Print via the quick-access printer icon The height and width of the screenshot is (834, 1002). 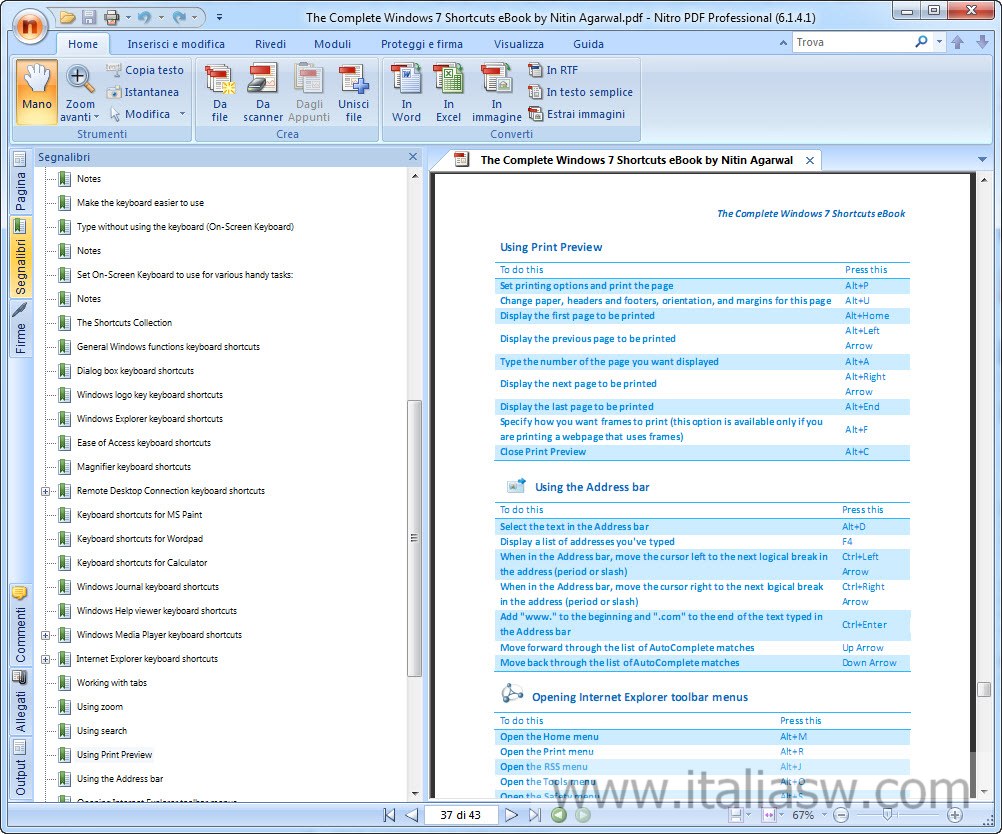(x=111, y=17)
